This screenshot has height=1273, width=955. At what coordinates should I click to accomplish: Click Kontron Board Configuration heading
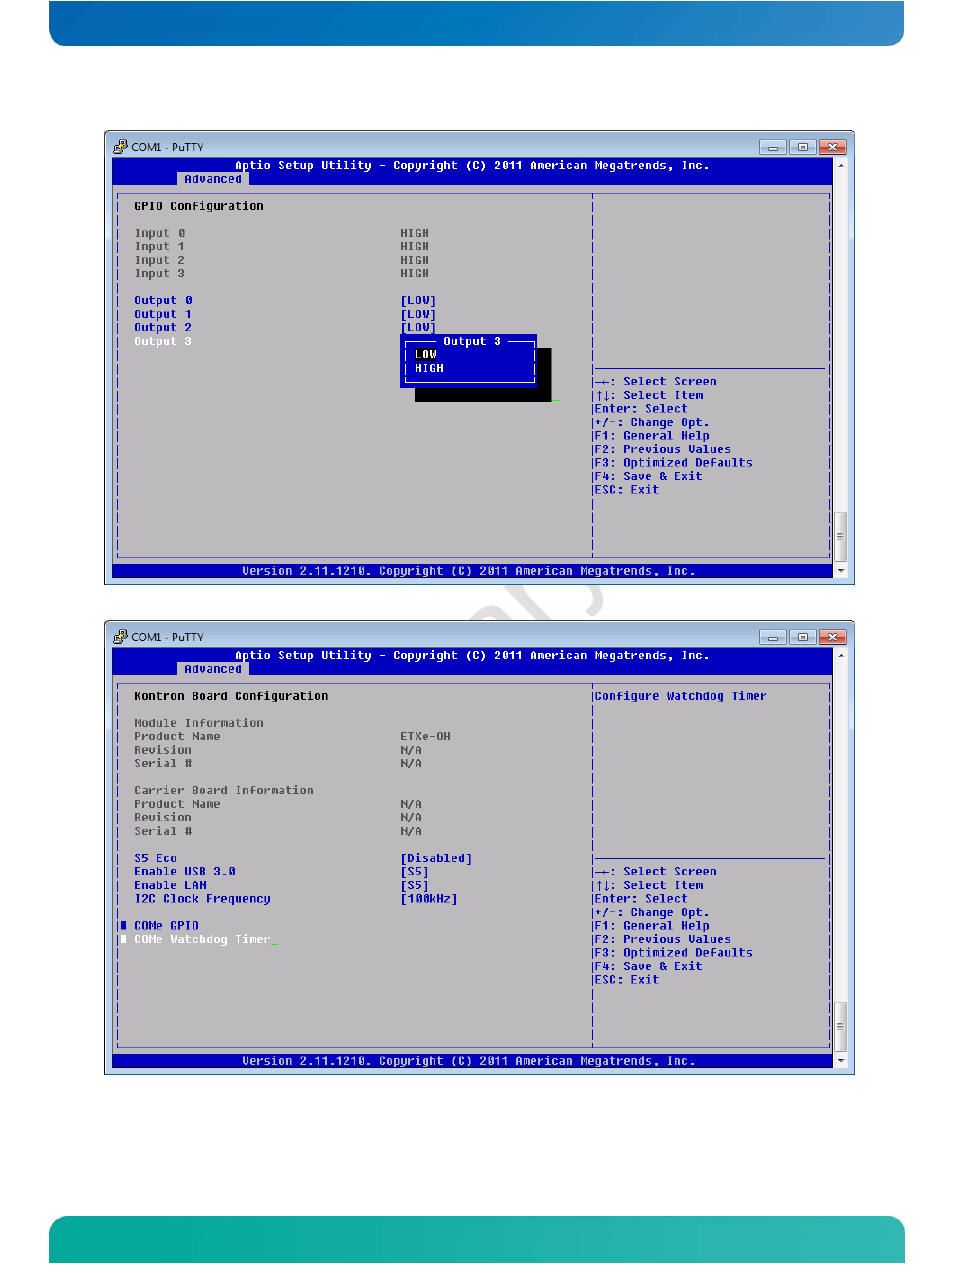point(231,696)
